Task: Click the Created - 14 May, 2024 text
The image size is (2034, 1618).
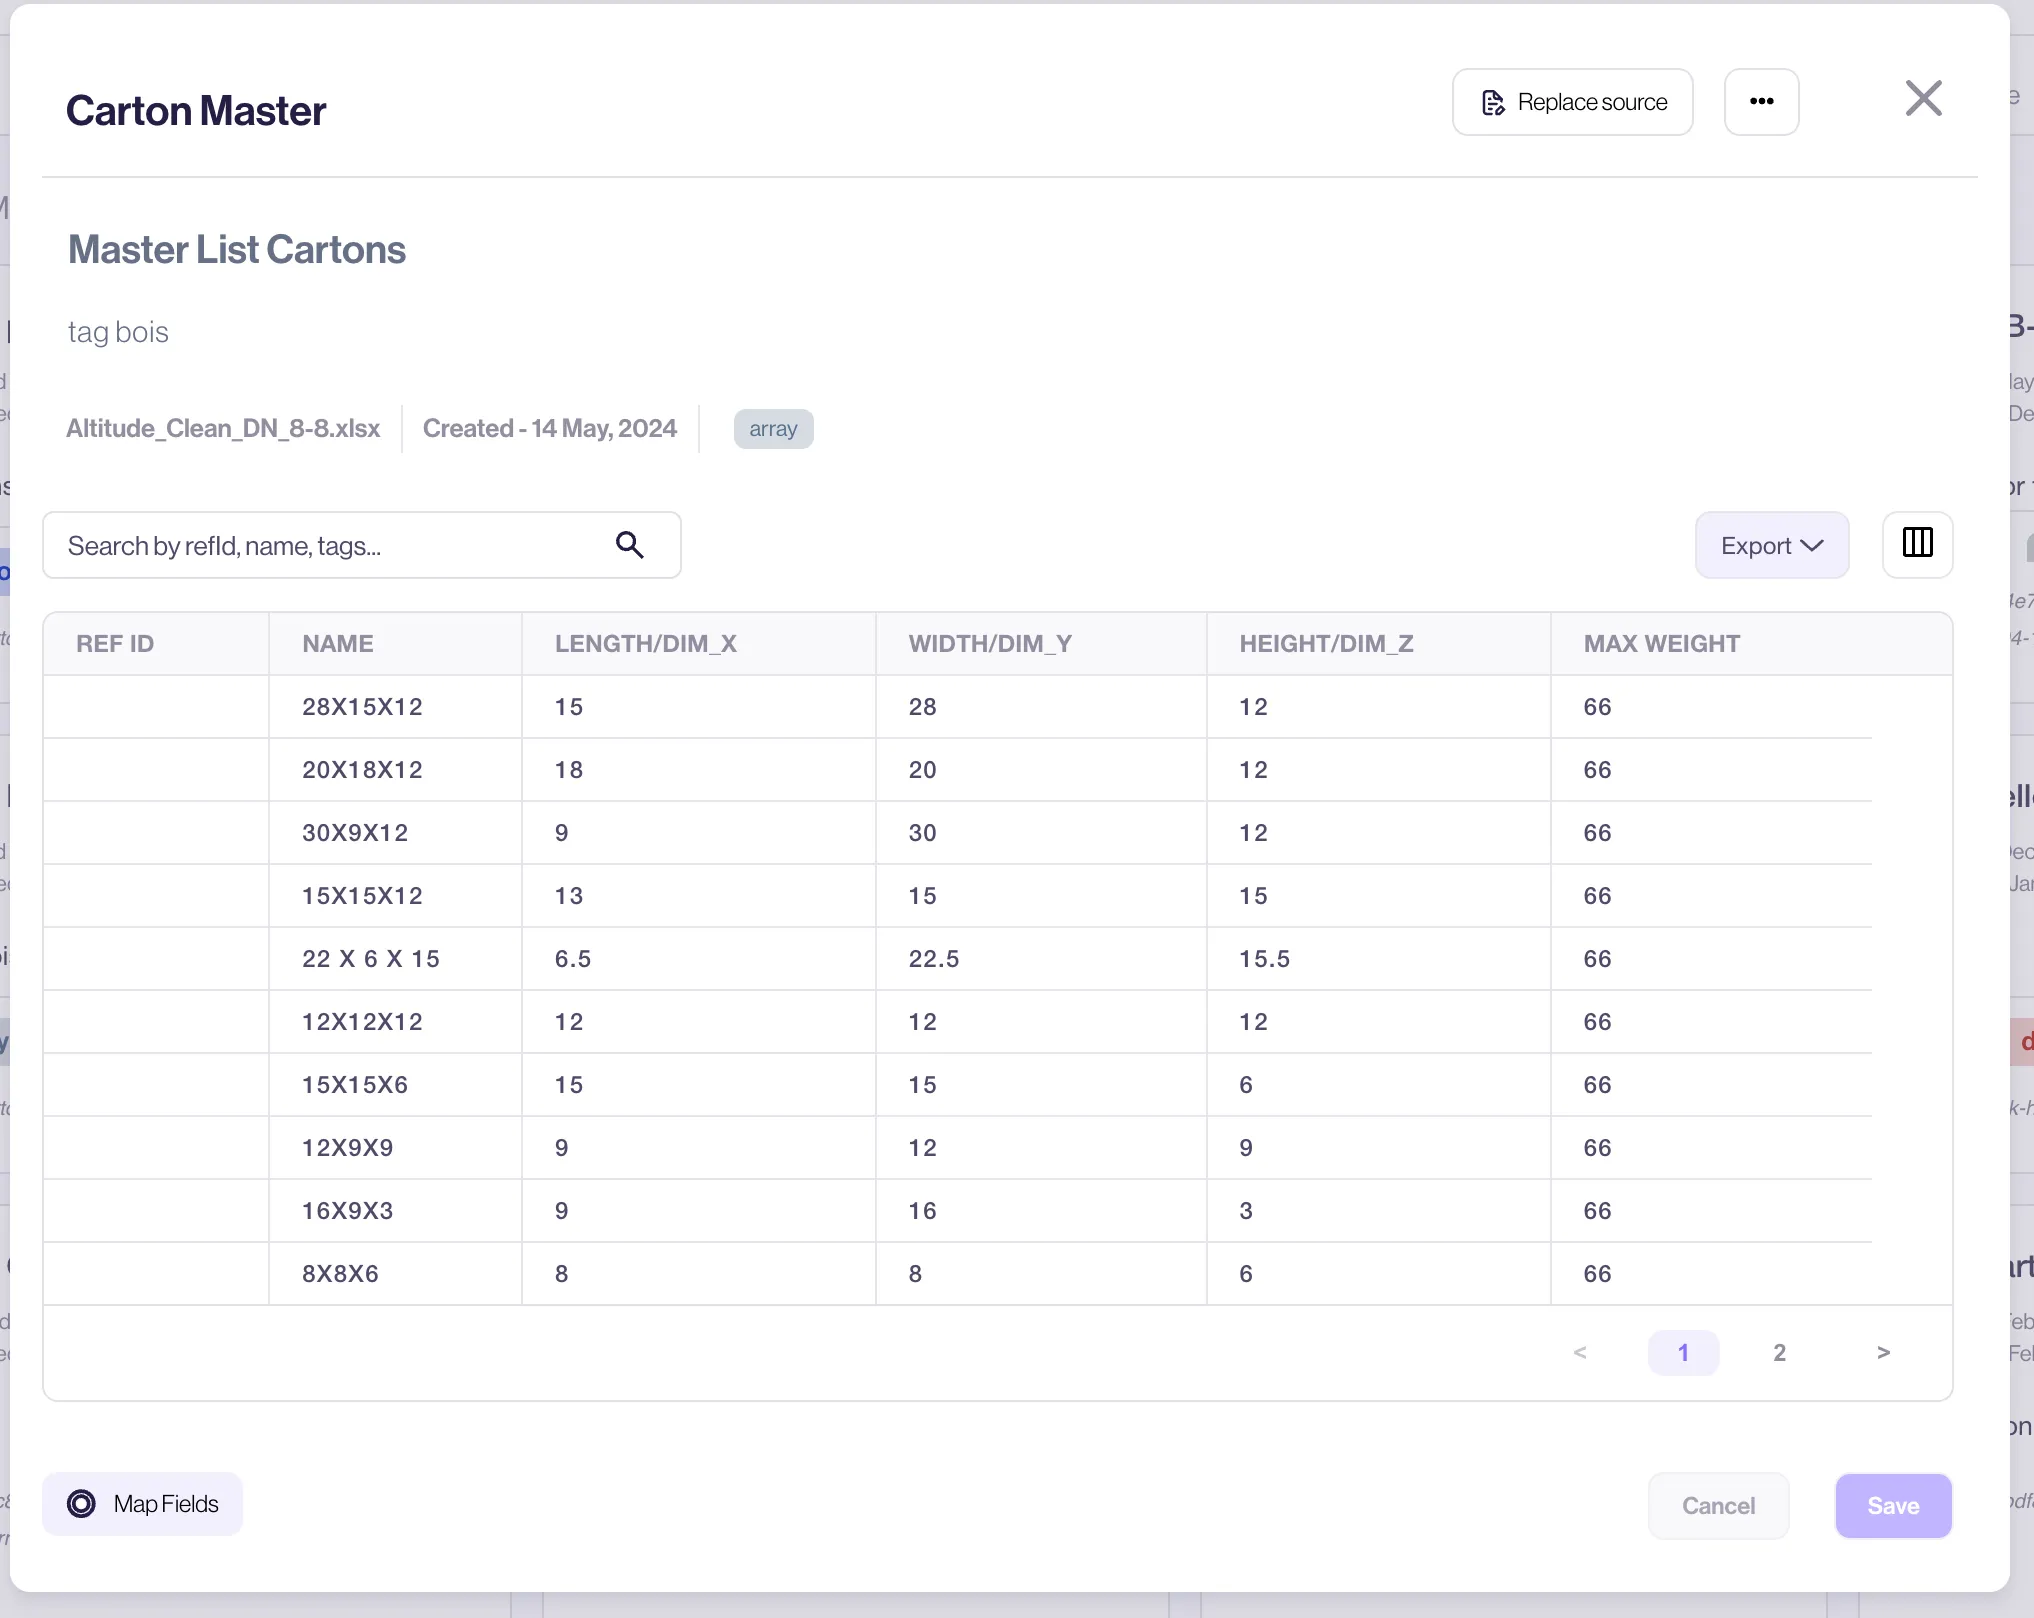Action: (x=550, y=428)
